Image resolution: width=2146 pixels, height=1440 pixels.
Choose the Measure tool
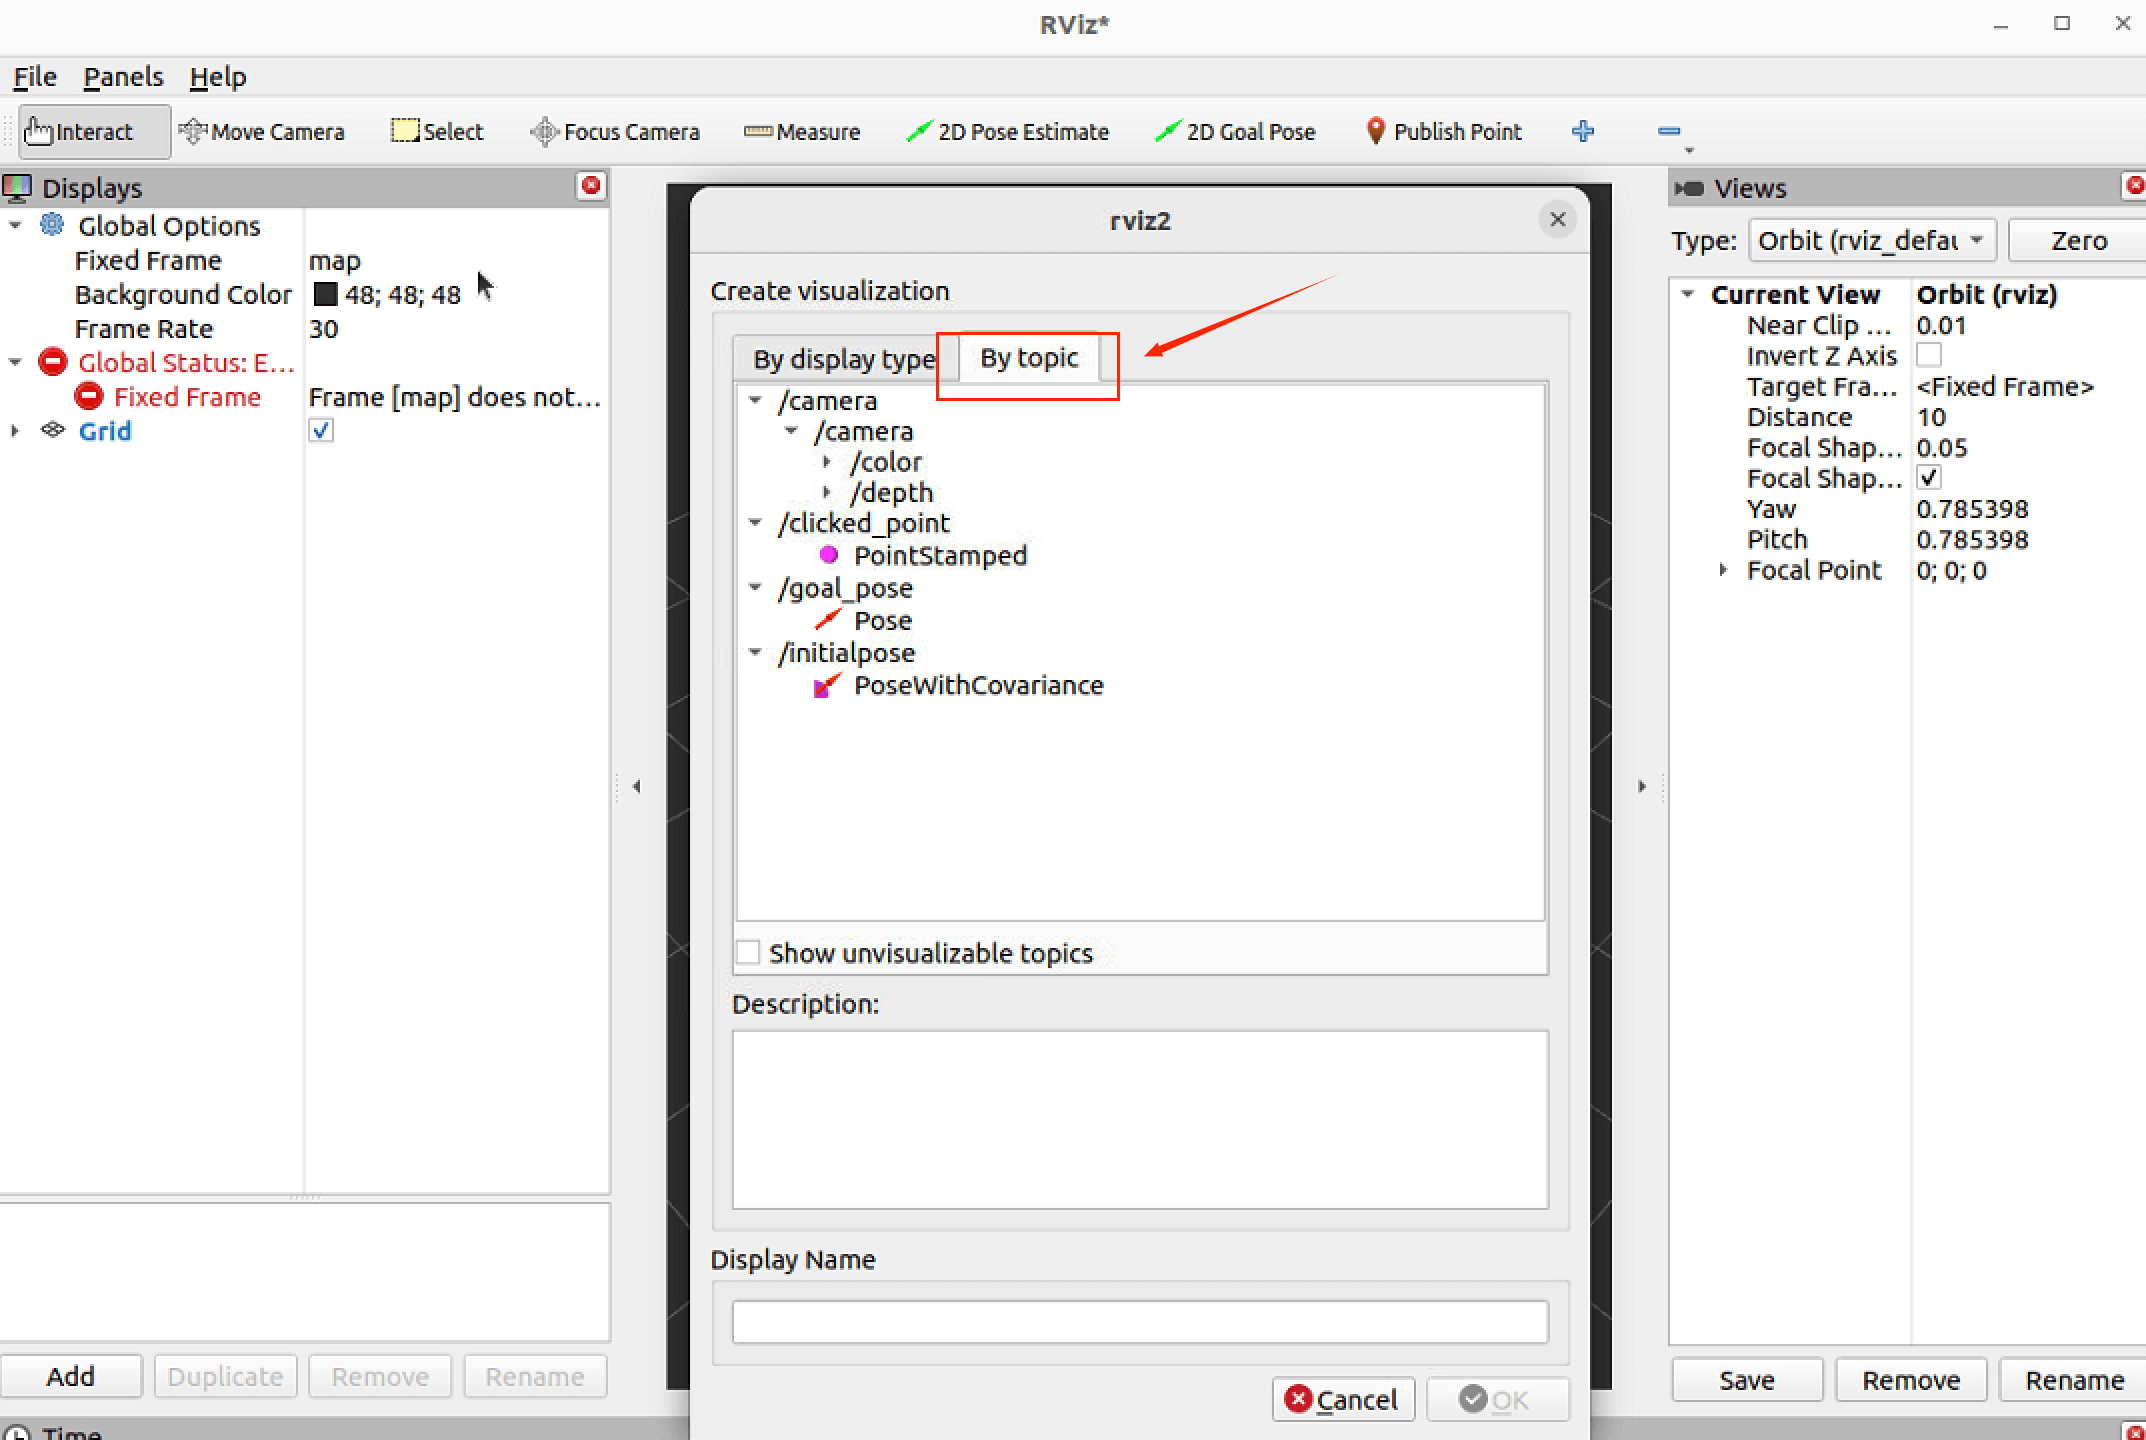[x=802, y=132]
